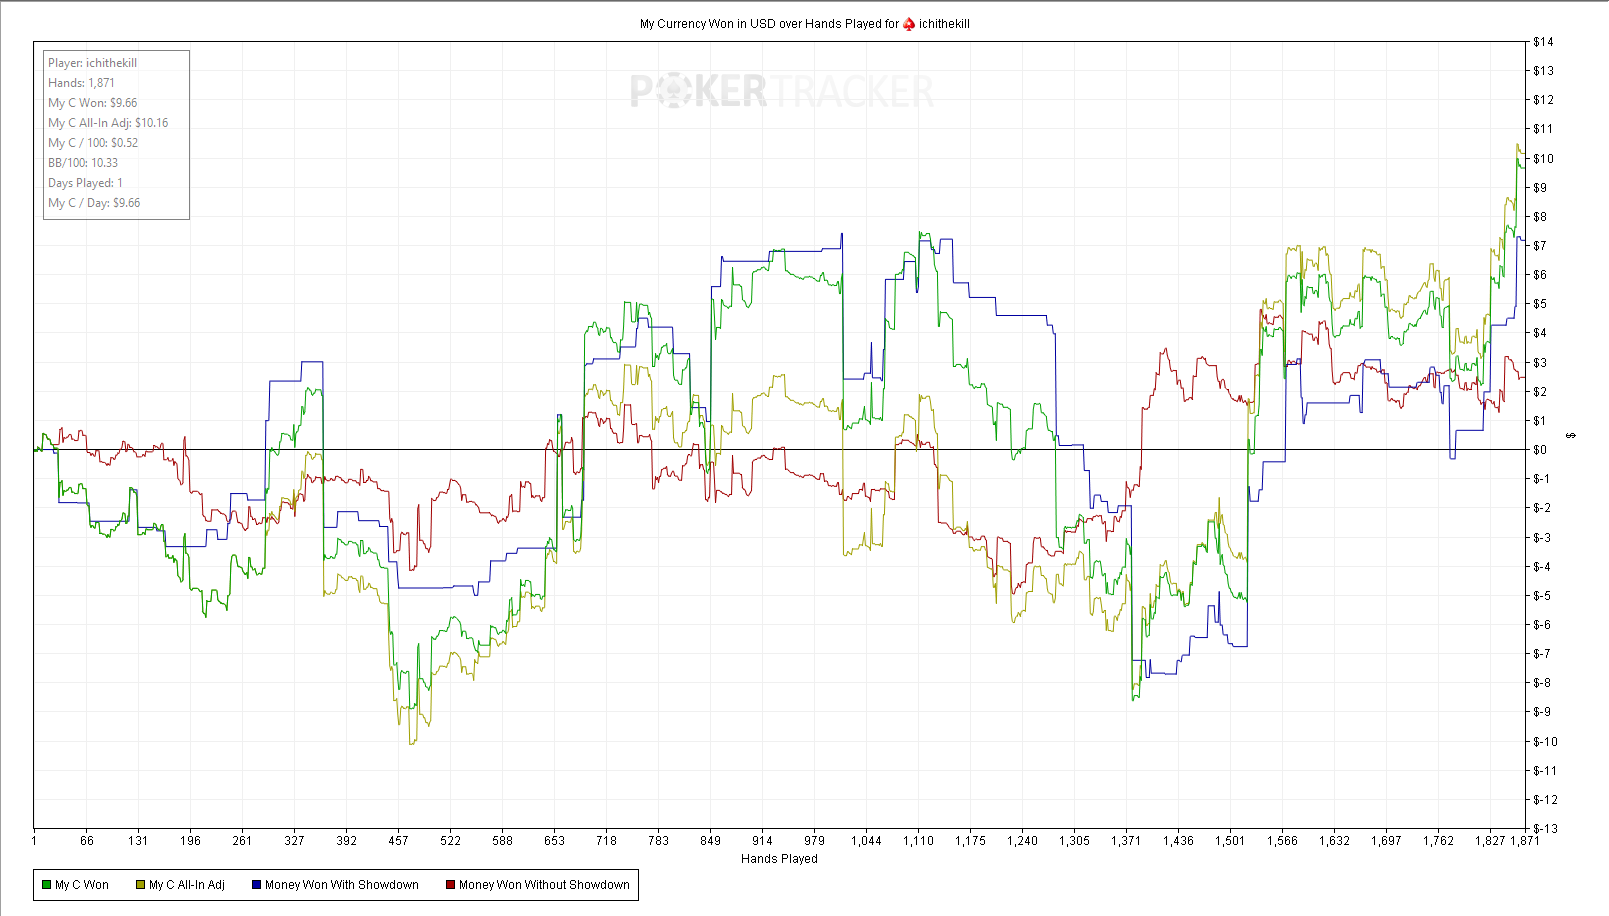
Task: Select the "1,044" x-axis tick label
Action: 866,841
